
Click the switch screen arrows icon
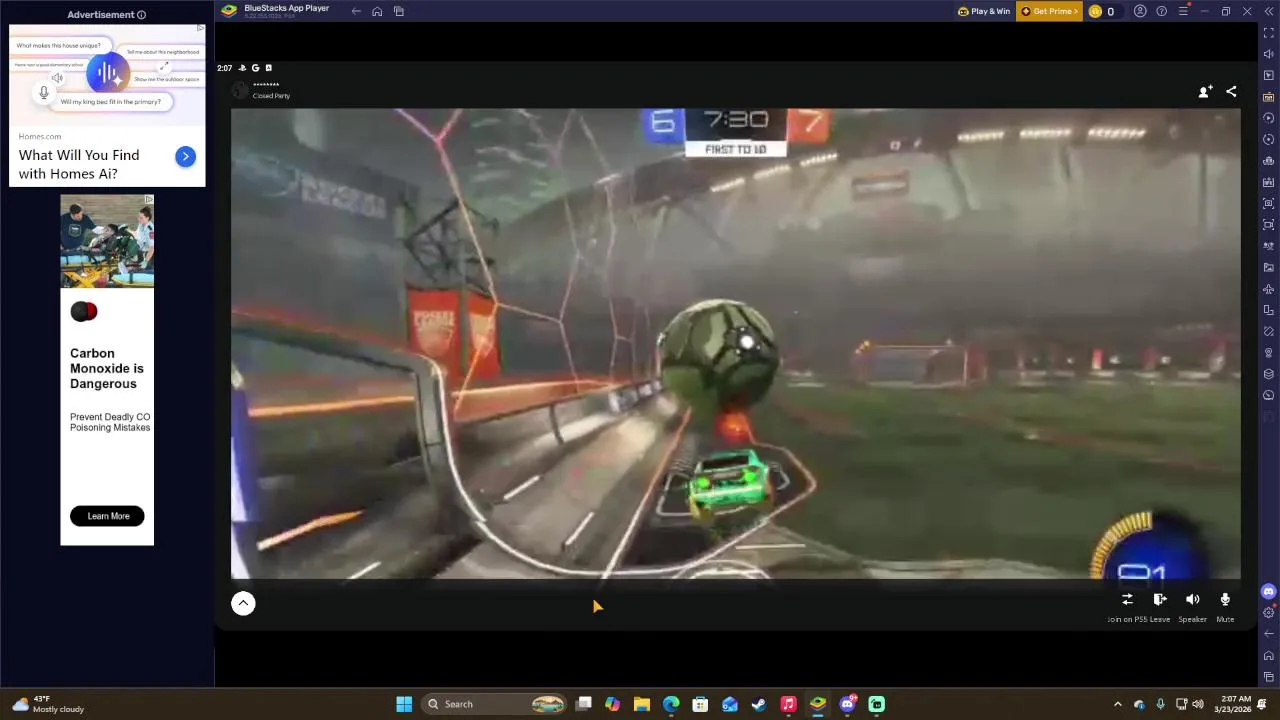[x=1127, y=599]
